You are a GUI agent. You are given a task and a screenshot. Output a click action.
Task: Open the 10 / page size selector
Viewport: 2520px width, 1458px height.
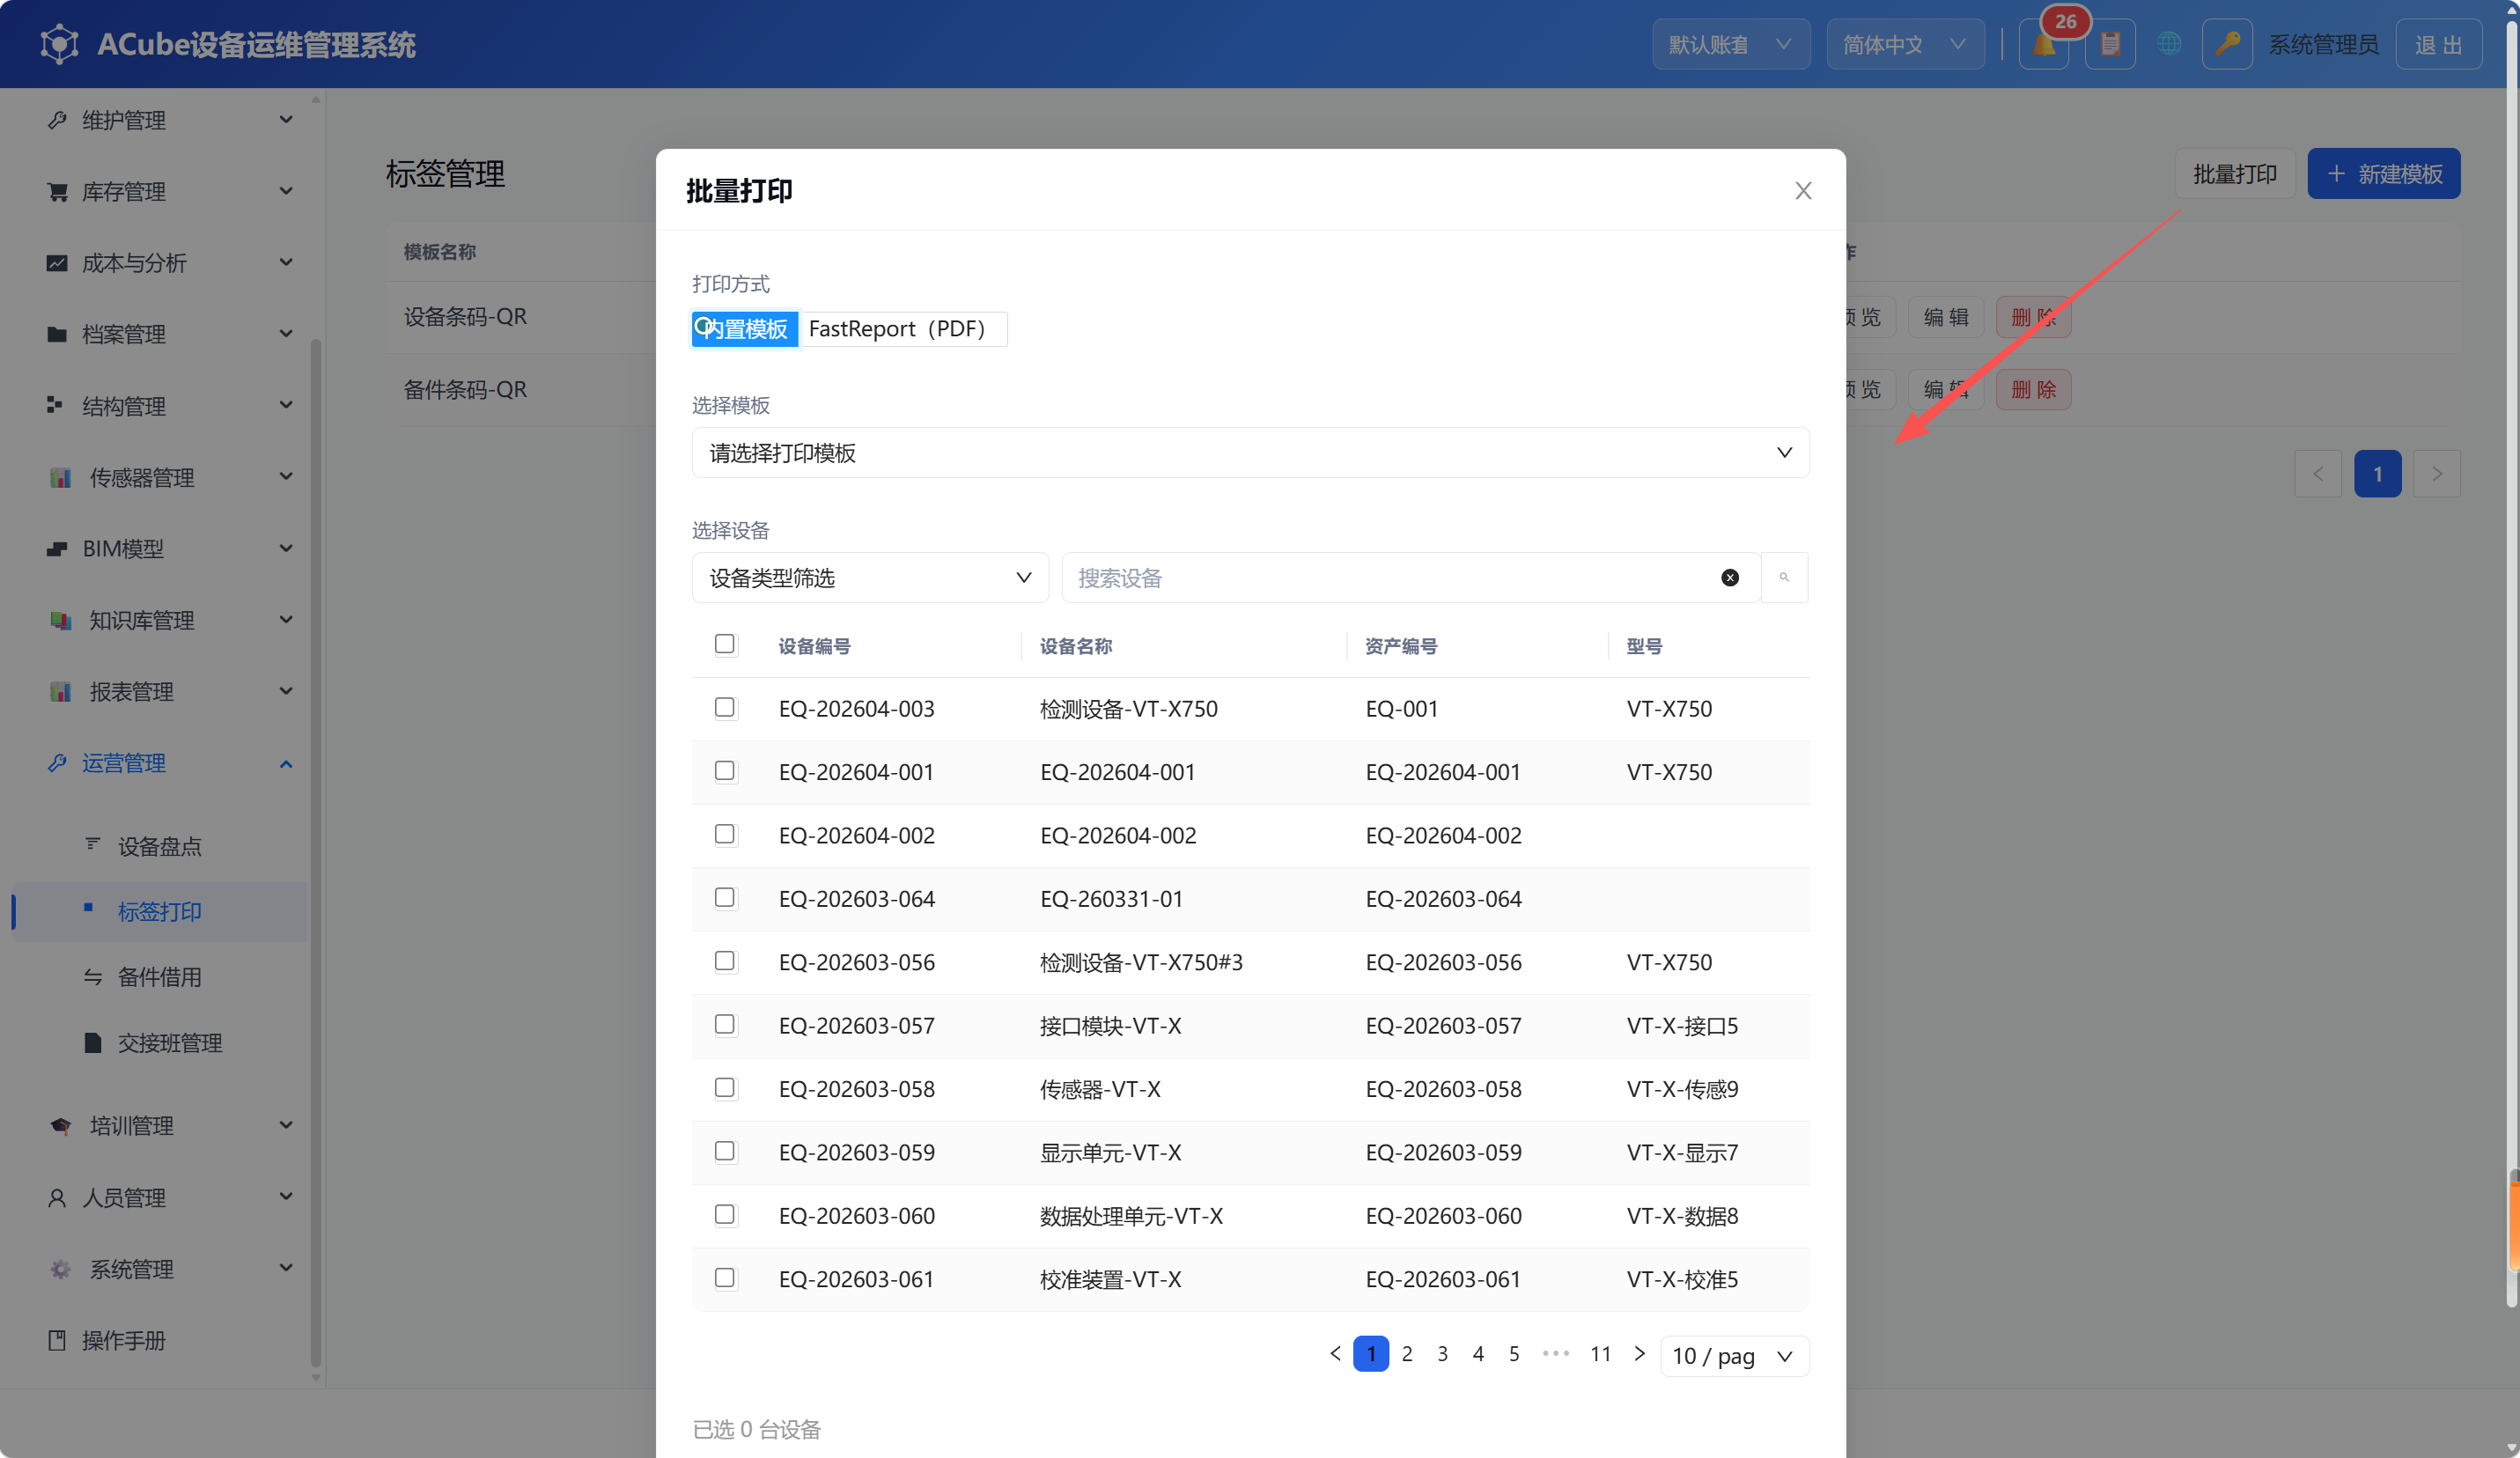coord(1734,1355)
